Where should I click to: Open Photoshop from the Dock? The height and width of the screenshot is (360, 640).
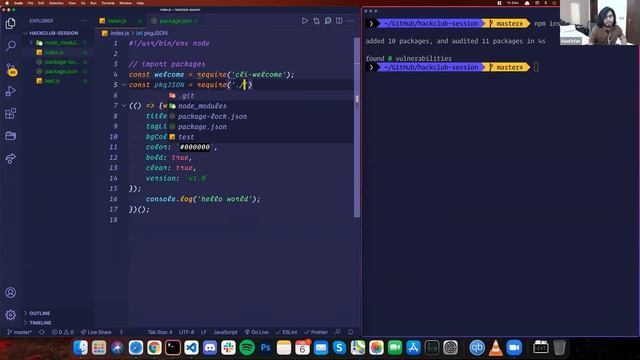[265, 348]
